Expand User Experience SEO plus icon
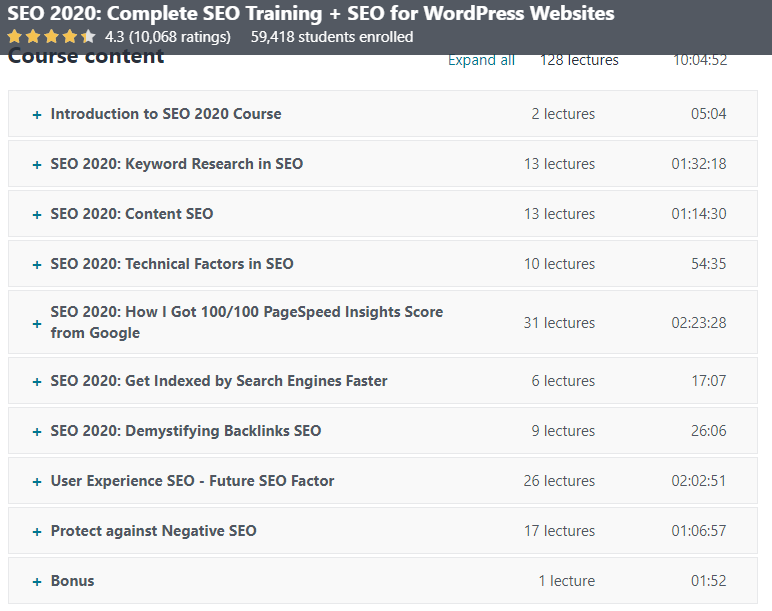The image size is (772, 611). 37,482
